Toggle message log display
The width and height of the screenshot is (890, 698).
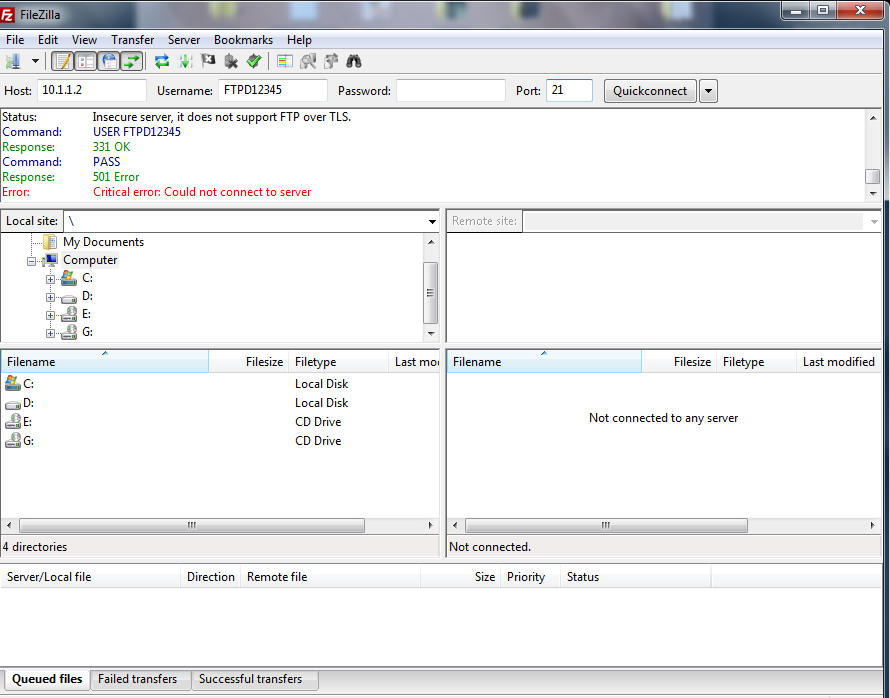click(62, 61)
